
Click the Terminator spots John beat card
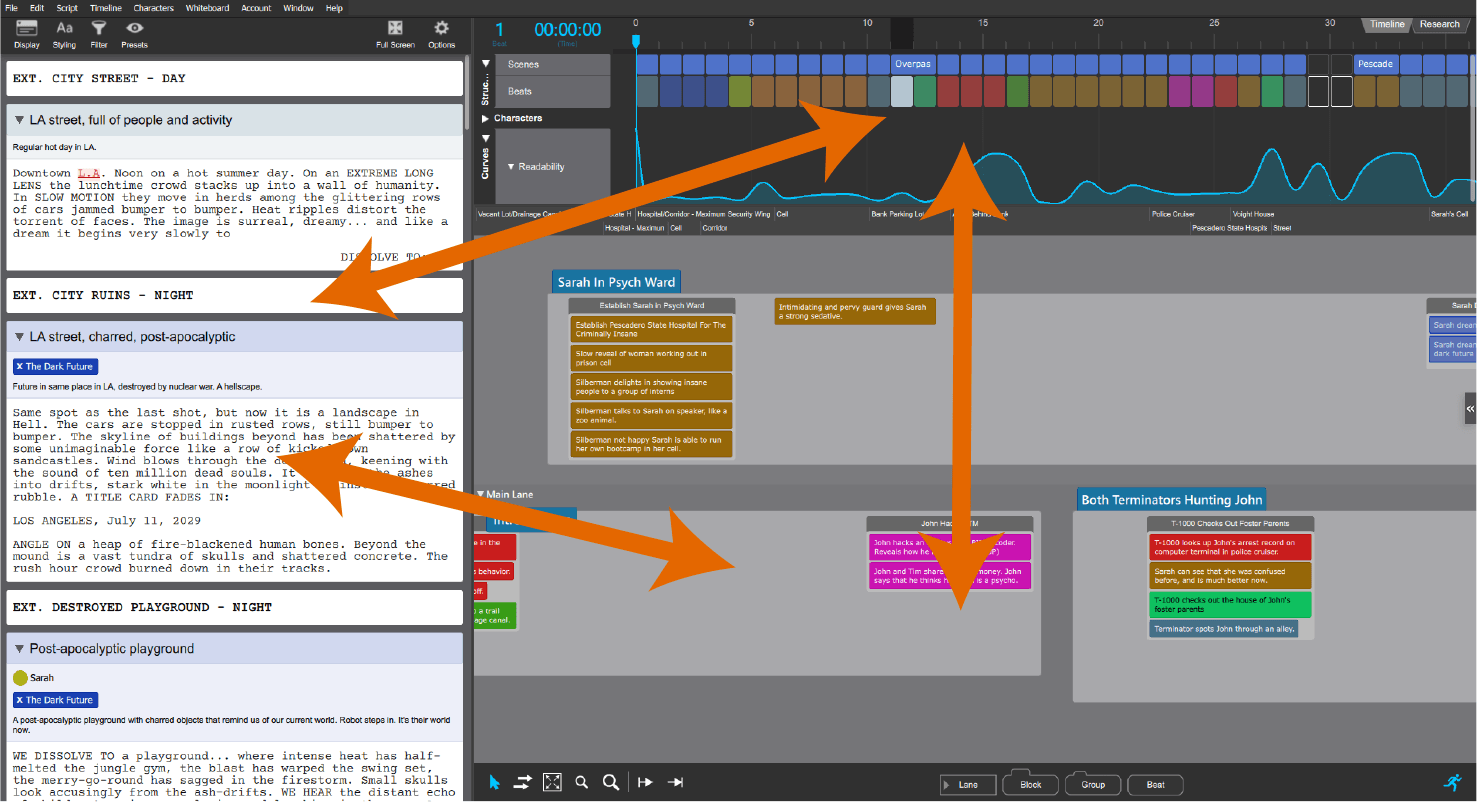(1224, 629)
